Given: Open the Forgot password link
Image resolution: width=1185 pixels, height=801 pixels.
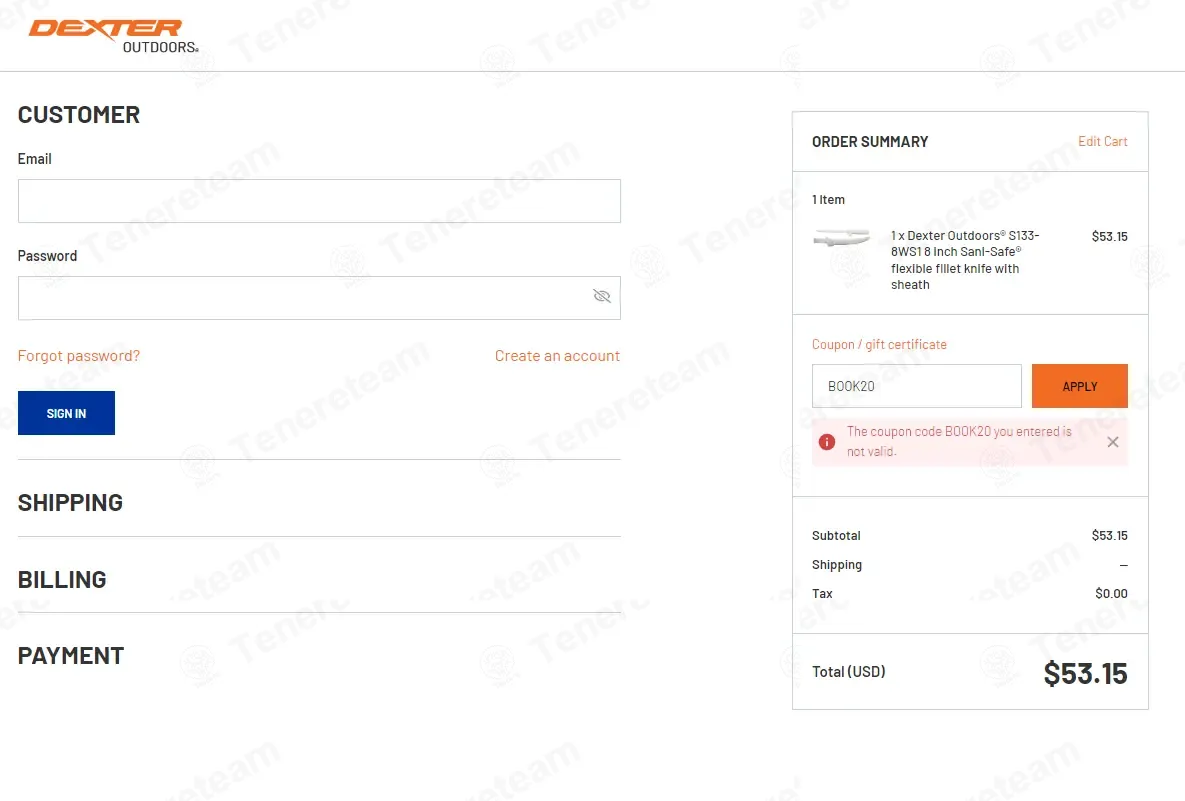Looking at the screenshot, I should (79, 356).
